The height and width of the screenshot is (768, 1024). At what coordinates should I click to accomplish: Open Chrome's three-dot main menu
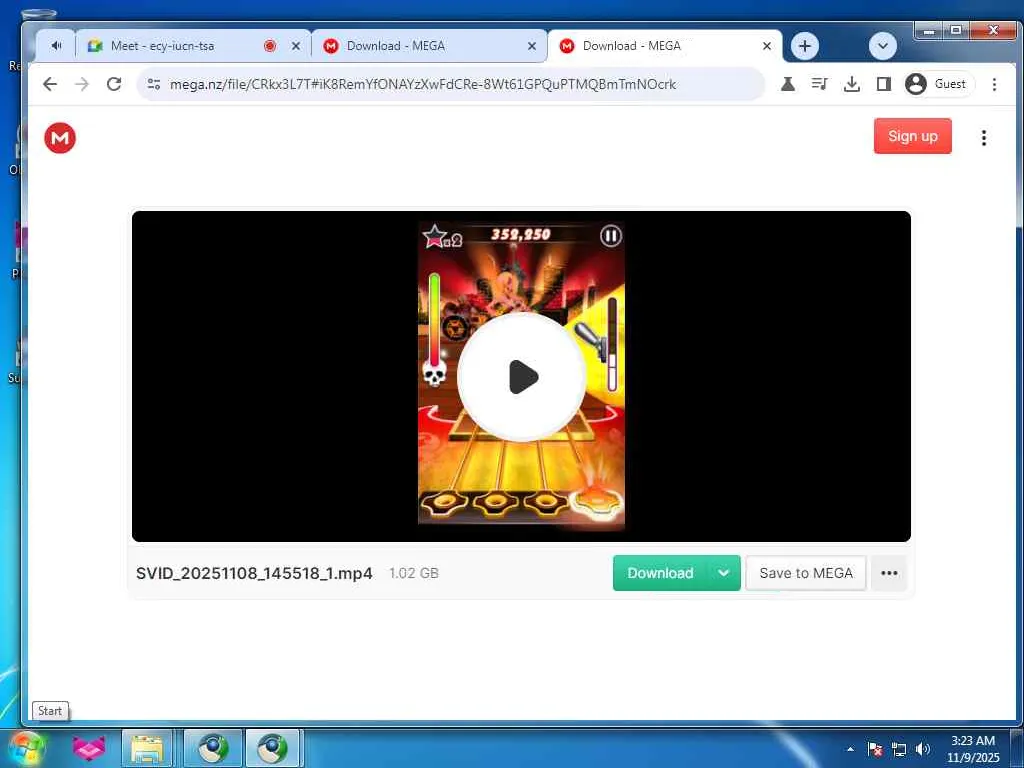pos(994,84)
